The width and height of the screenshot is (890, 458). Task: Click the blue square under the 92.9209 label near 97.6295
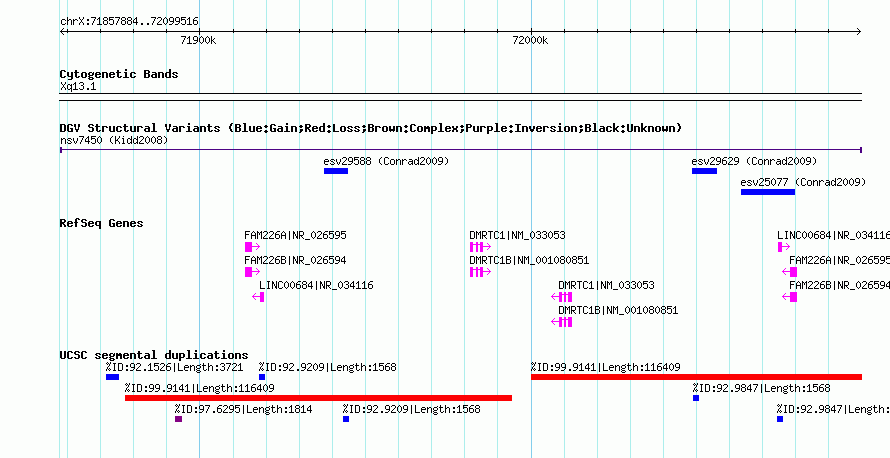346,419
